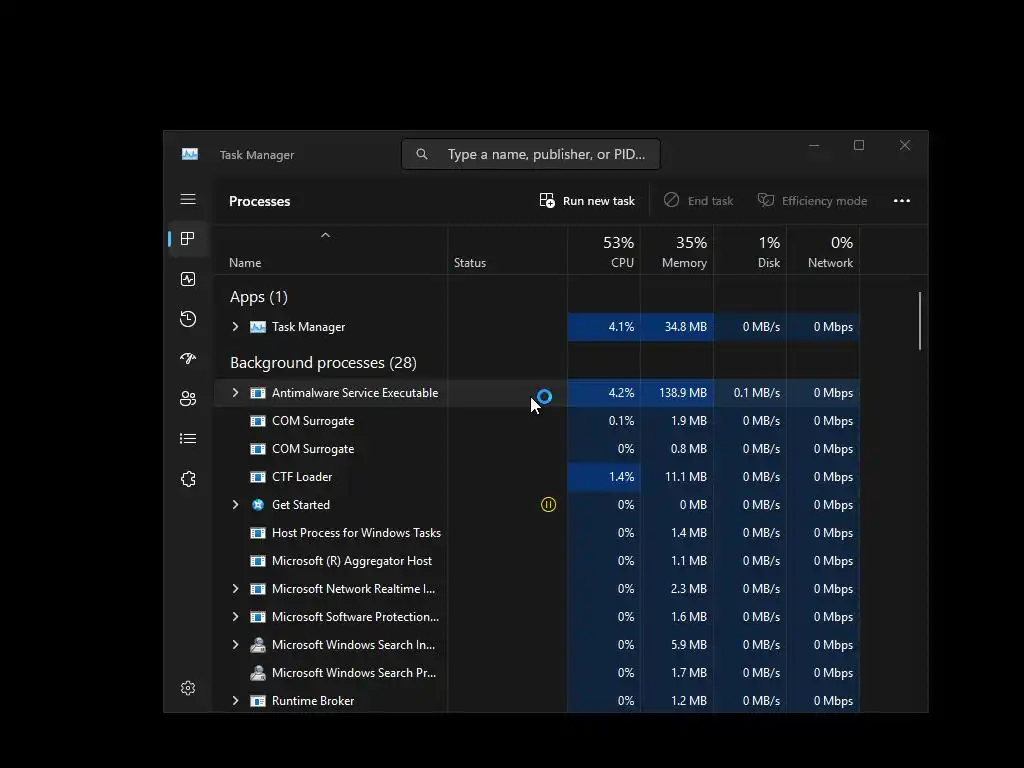The image size is (1024, 768).
Task: Open Users page in sidebar
Action: tap(188, 398)
